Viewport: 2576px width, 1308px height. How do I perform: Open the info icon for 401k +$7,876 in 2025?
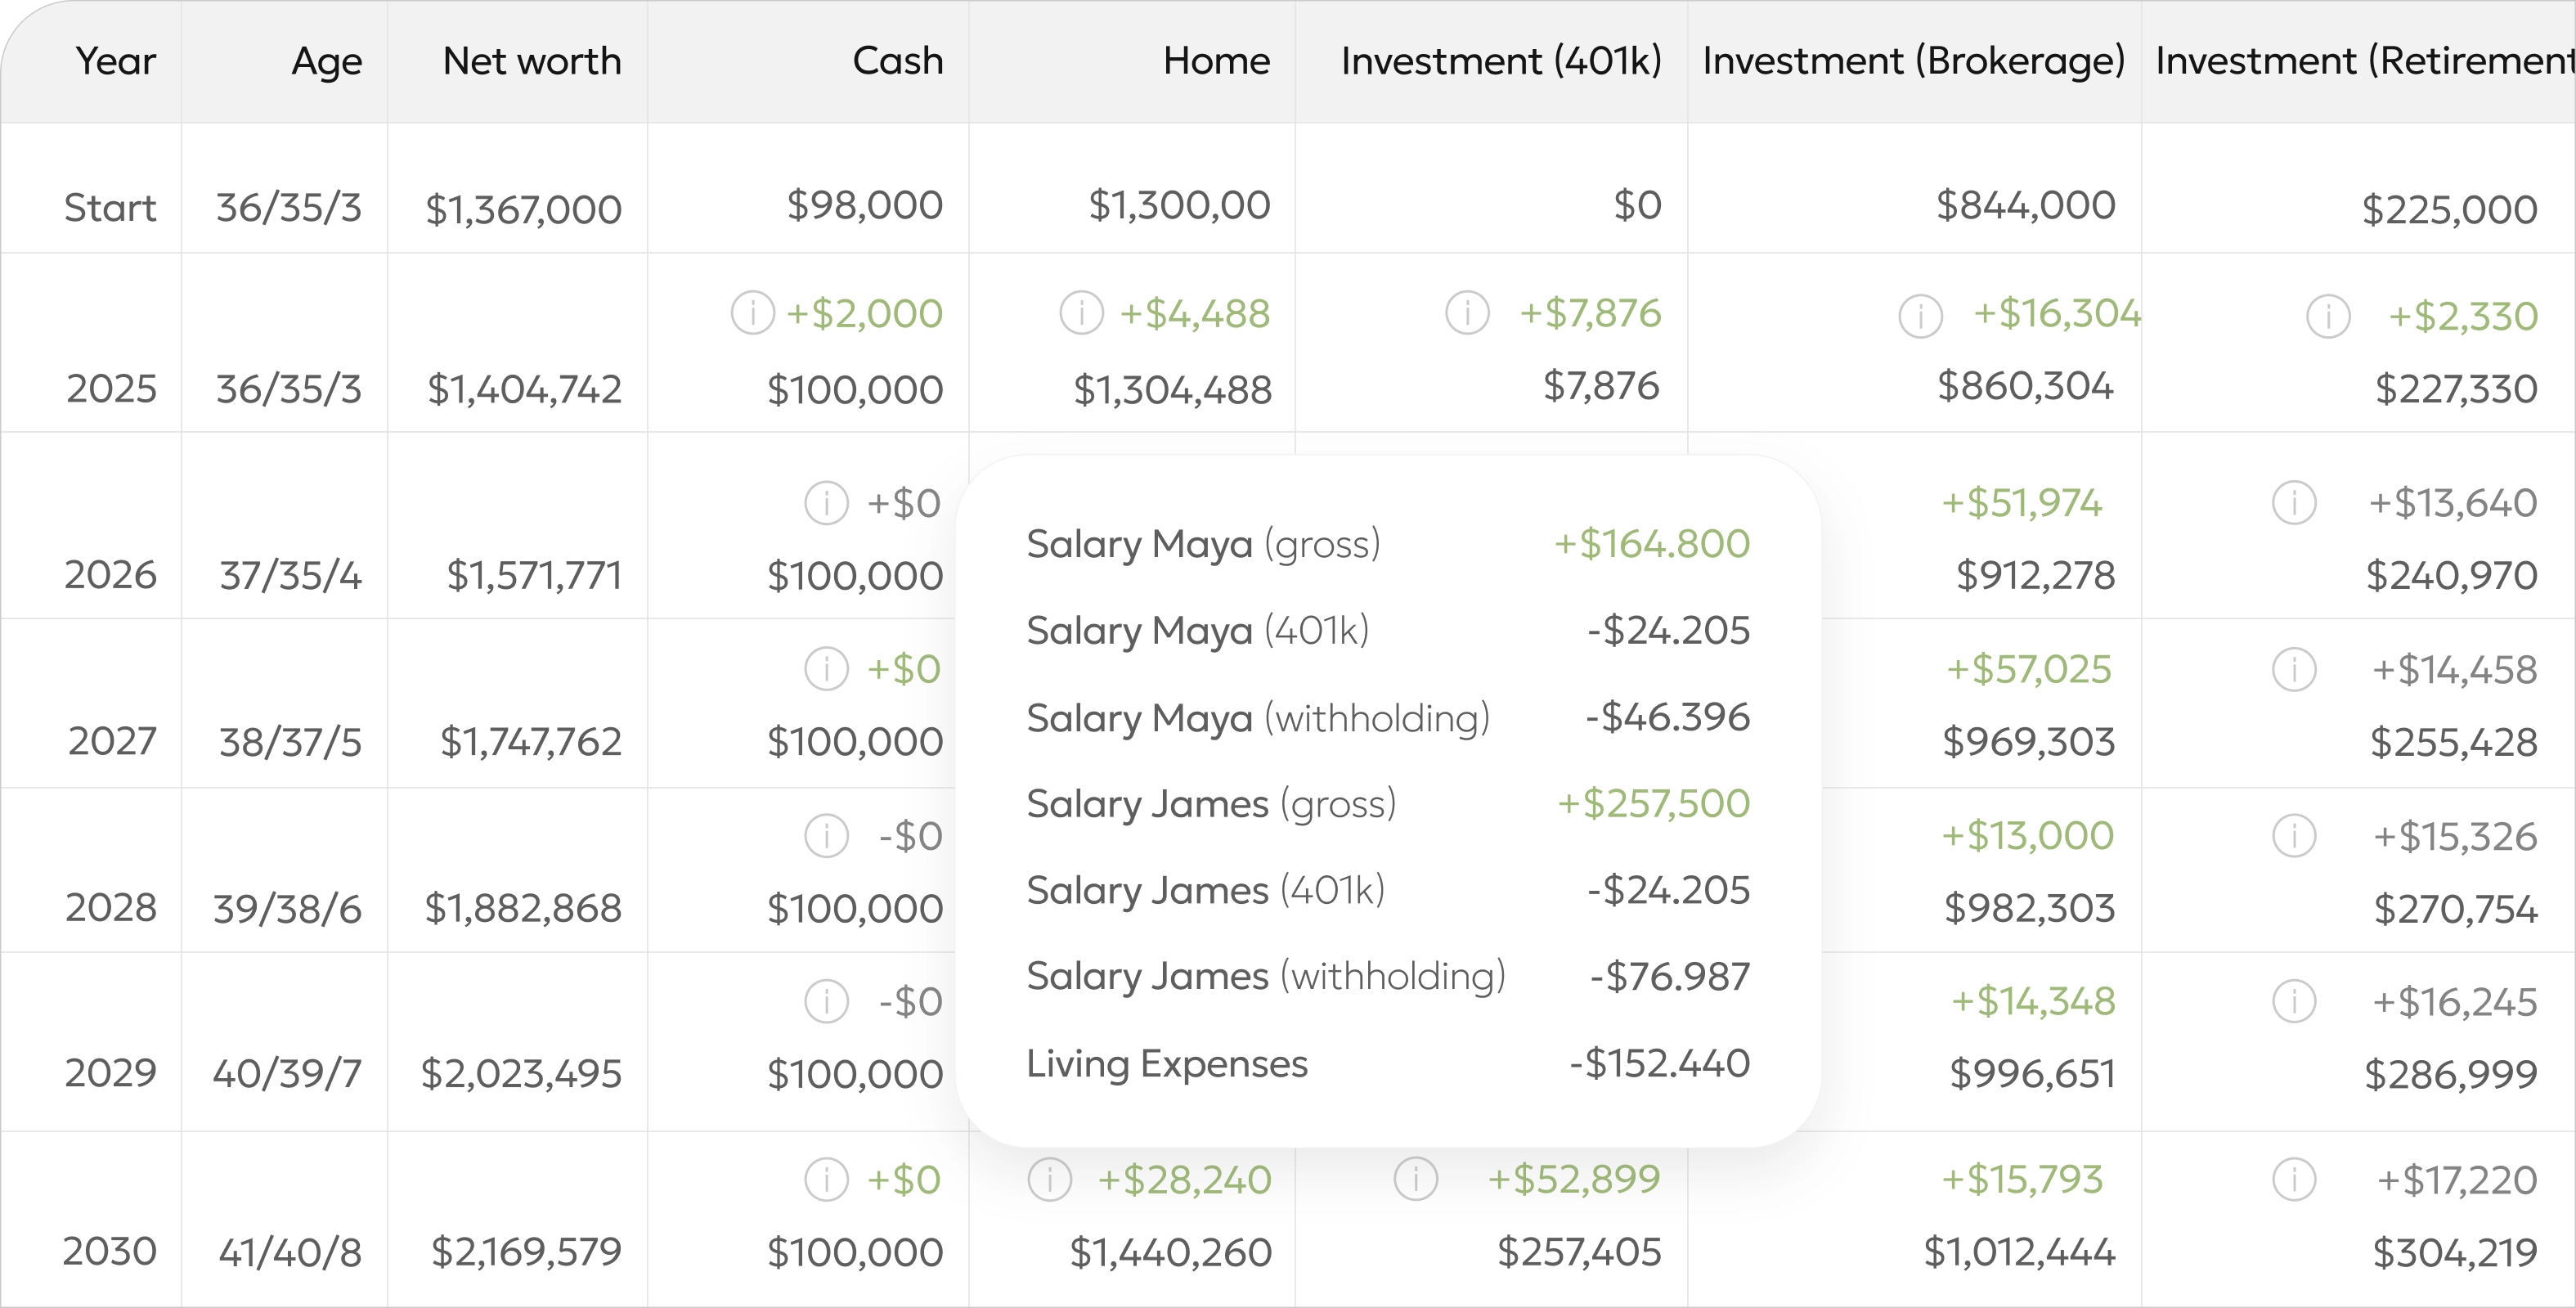pos(1467,312)
